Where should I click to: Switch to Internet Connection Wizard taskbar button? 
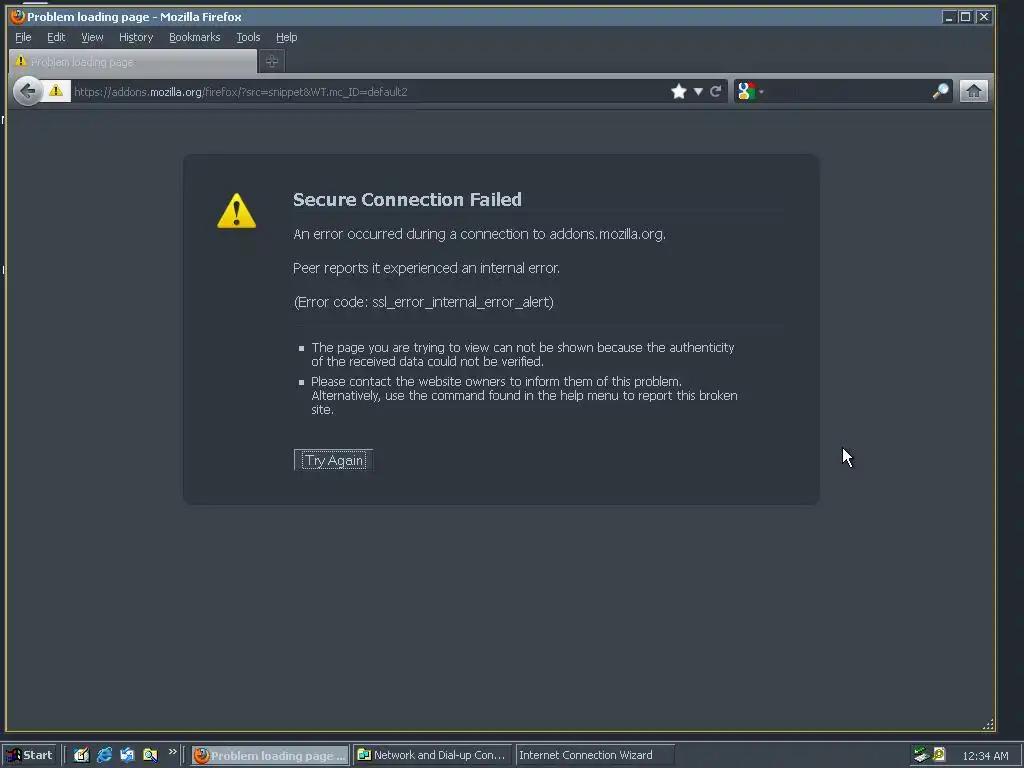click(x=594, y=755)
